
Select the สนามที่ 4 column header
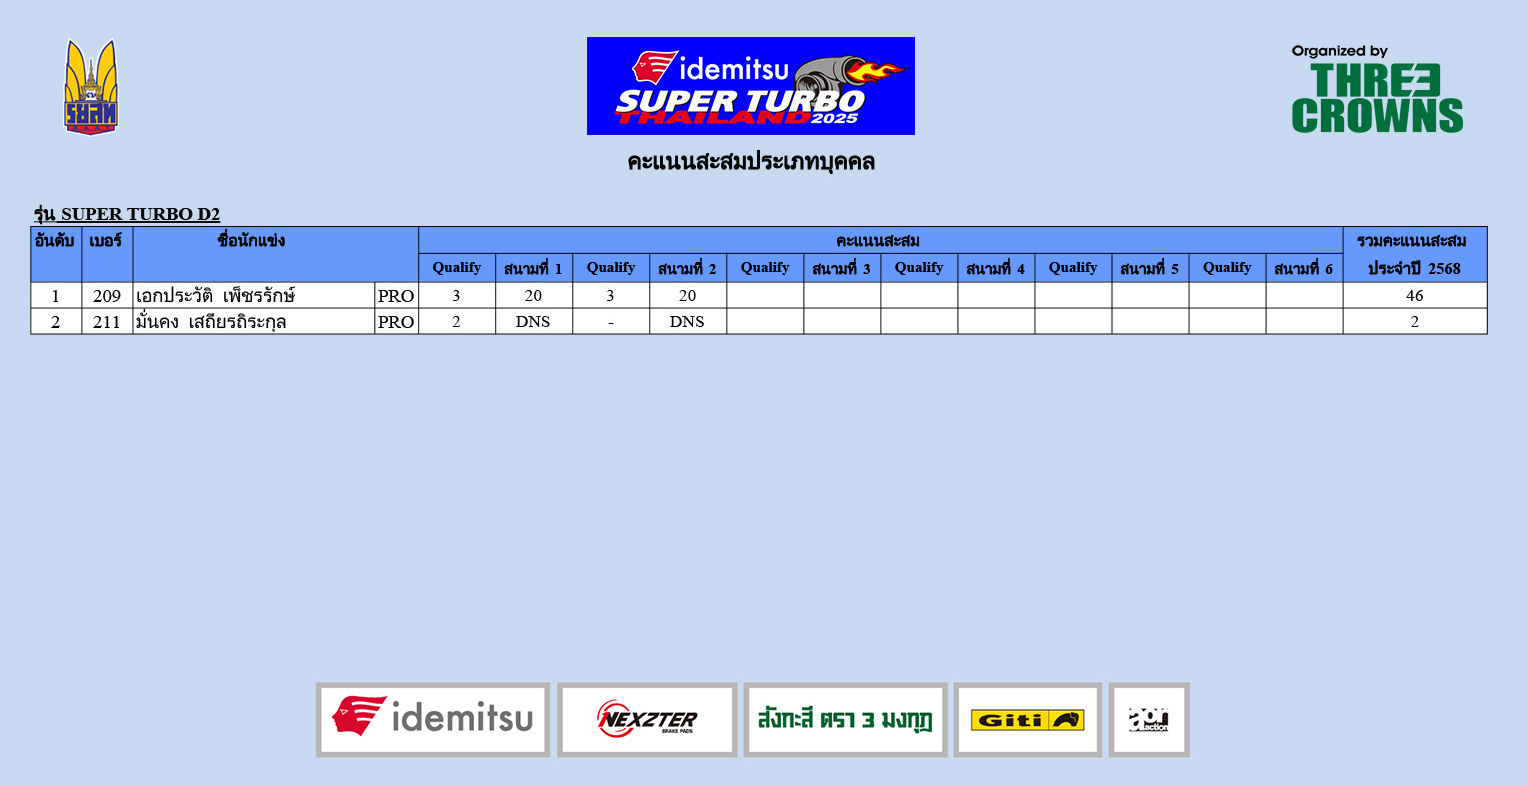pyautogui.click(x=995, y=268)
